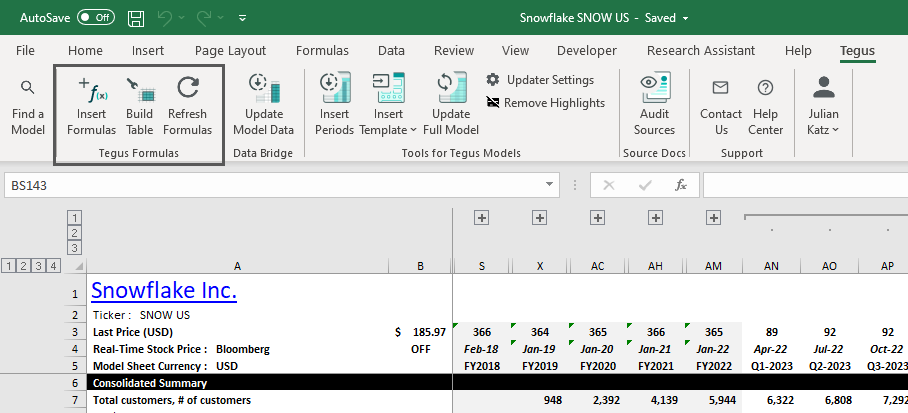
Task: Open the Help tab
Action: point(798,51)
